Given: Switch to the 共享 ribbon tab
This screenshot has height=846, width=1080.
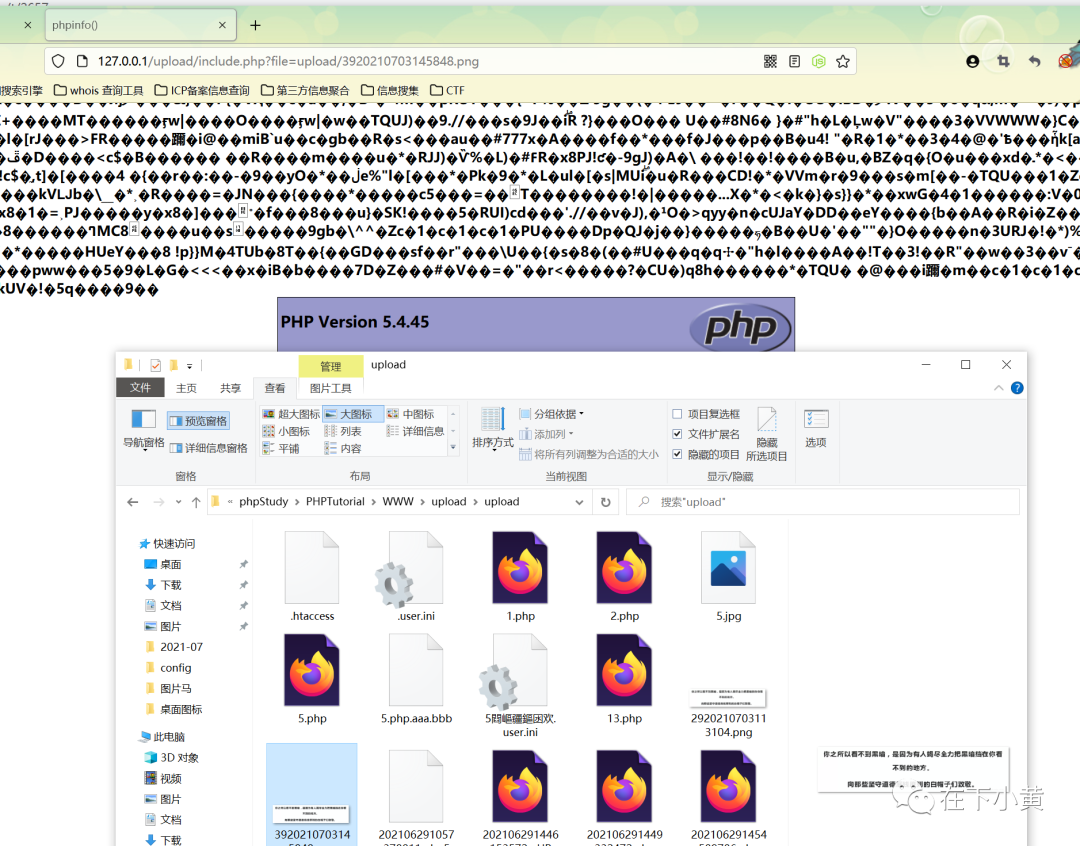Looking at the screenshot, I should [x=230, y=388].
